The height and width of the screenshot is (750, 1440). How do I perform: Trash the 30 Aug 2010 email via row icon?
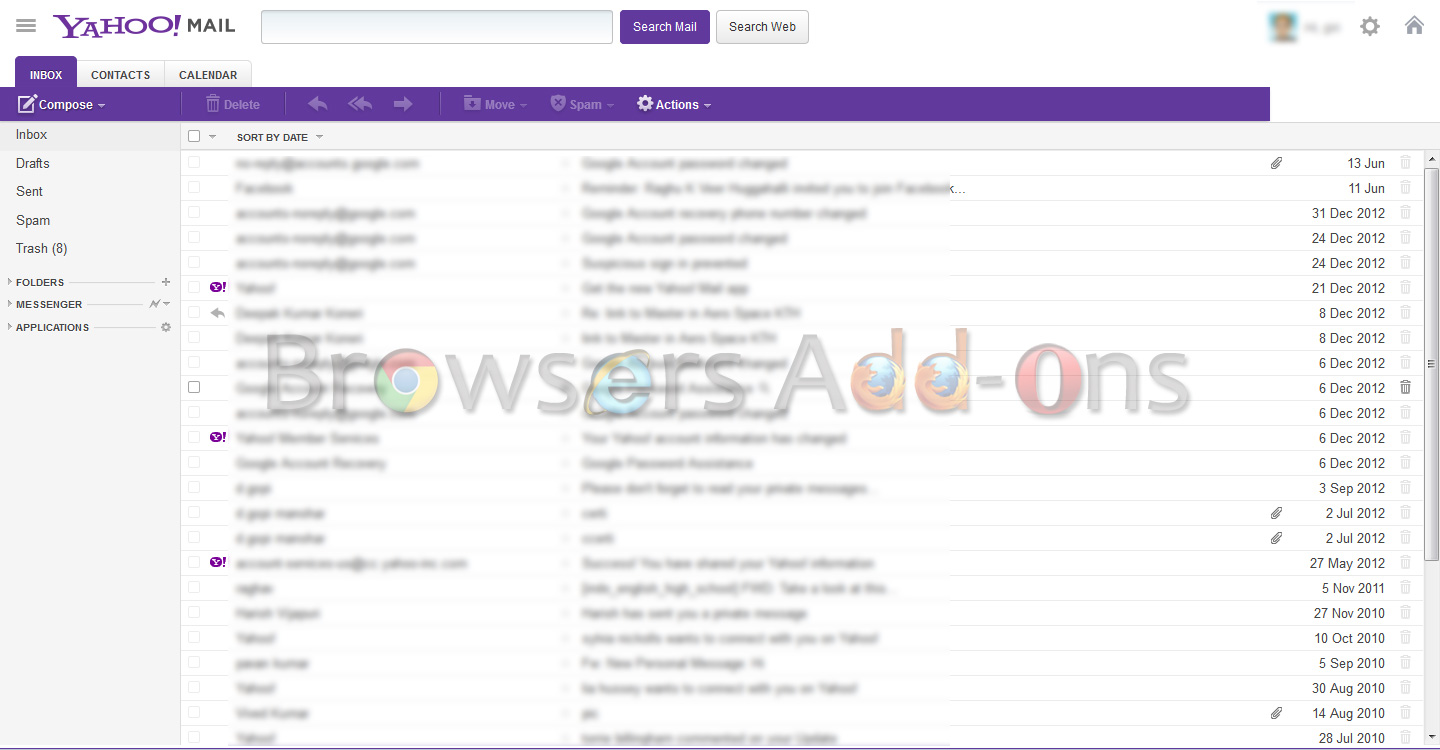click(1406, 687)
